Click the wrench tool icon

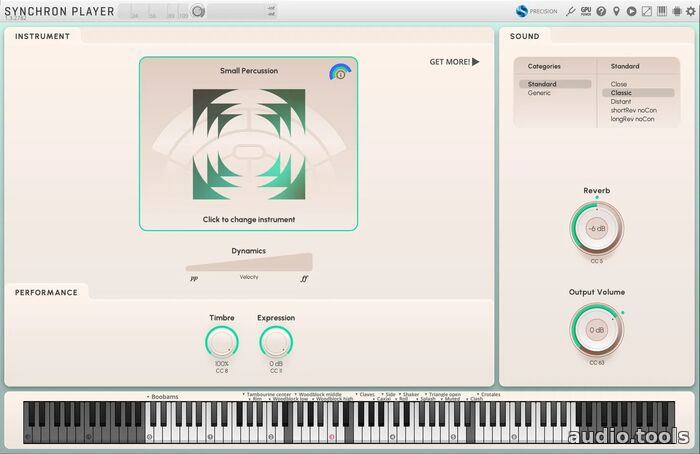pos(570,12)
